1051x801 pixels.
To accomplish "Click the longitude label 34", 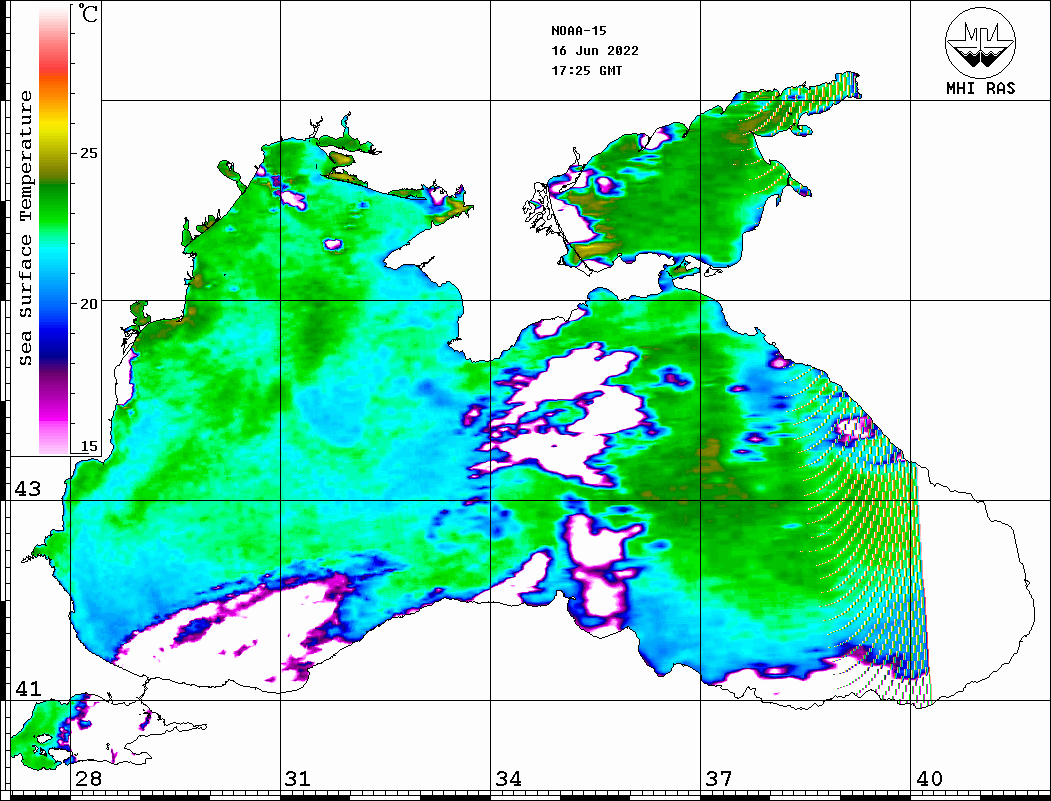I will click(x=508, y=779).
